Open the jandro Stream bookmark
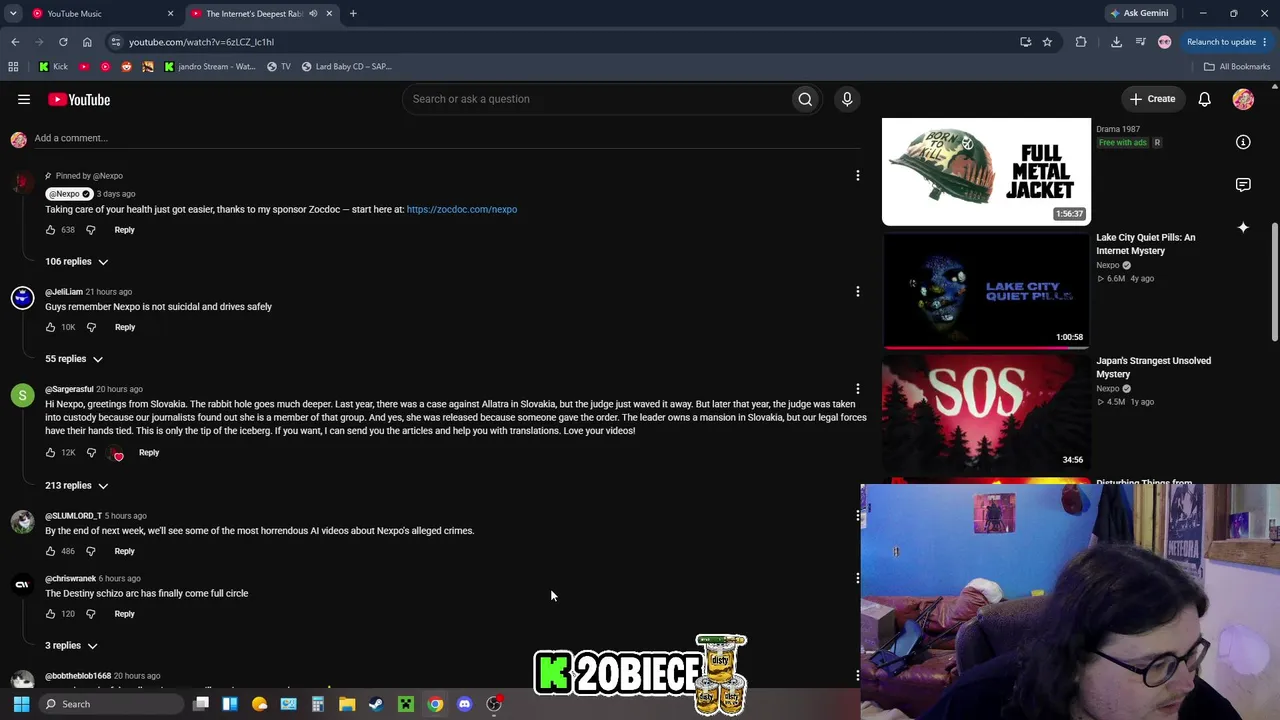This screenshot has width=1280, height=720. point(210,67)
